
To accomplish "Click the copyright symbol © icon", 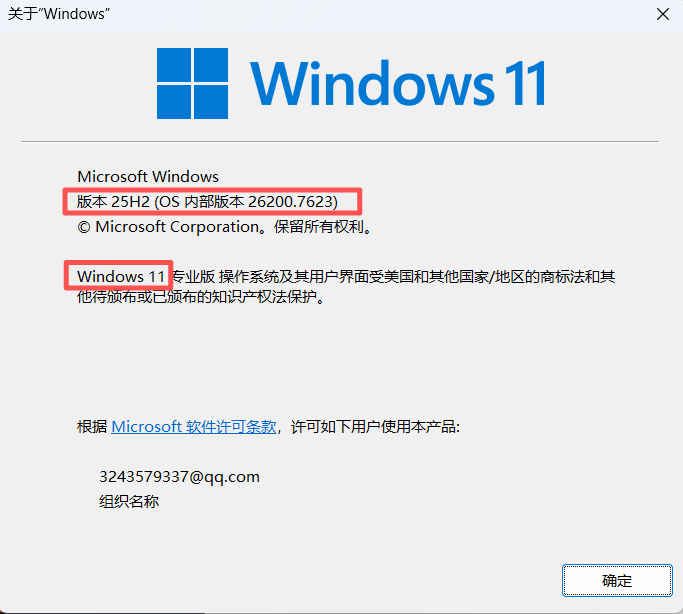I will tap(84, 227).
